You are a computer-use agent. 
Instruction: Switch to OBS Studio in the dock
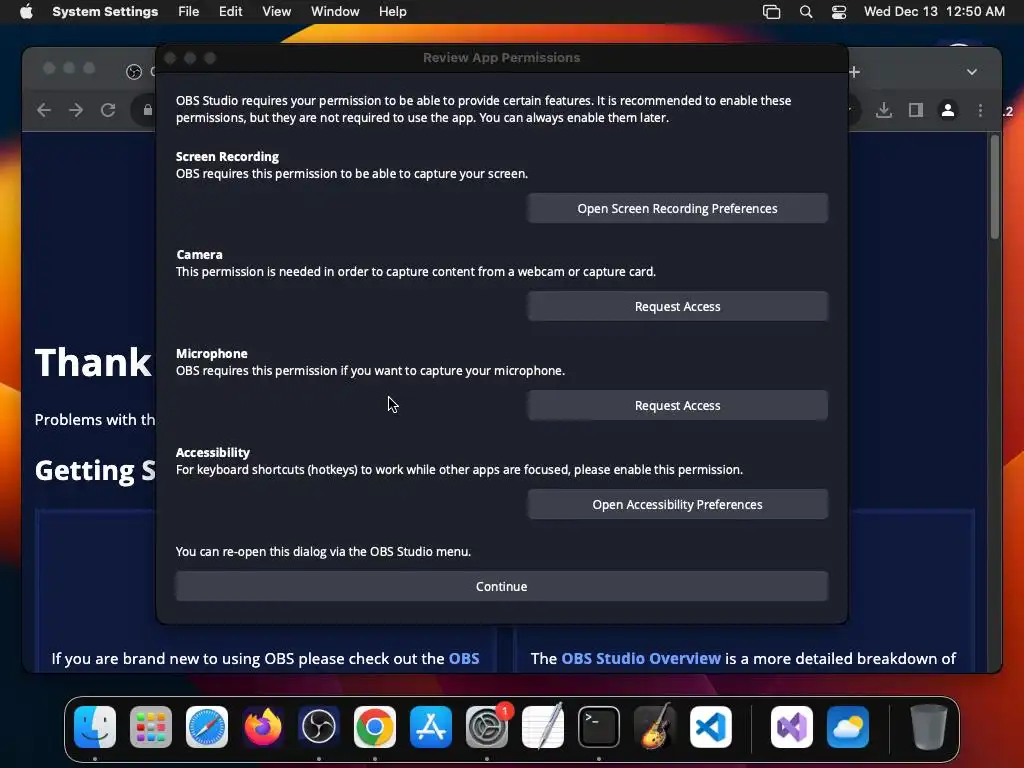tap(319, 727)
